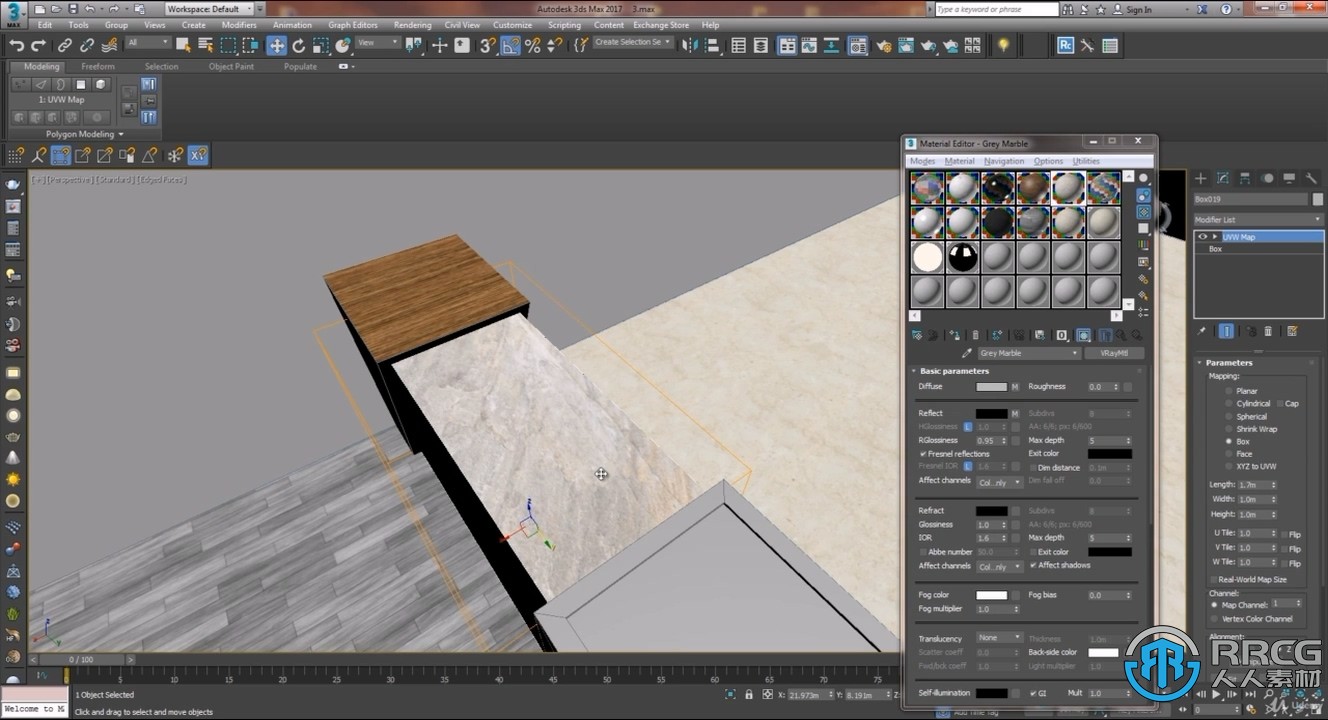Viewport: 1328px width, 720px height.
Task: Toggle the Fresnel reflections checkbox
Action: pyautogui.click(x=922, y=454)
